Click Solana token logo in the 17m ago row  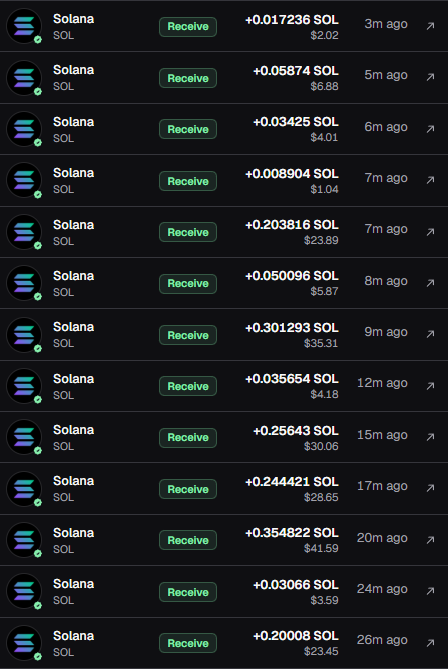24,489
